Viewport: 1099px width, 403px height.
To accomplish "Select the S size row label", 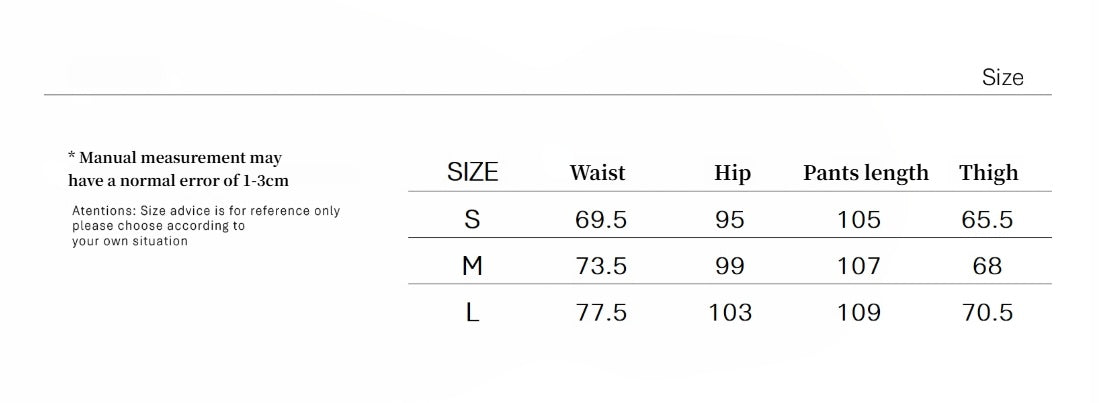I will tap(472, 220).
